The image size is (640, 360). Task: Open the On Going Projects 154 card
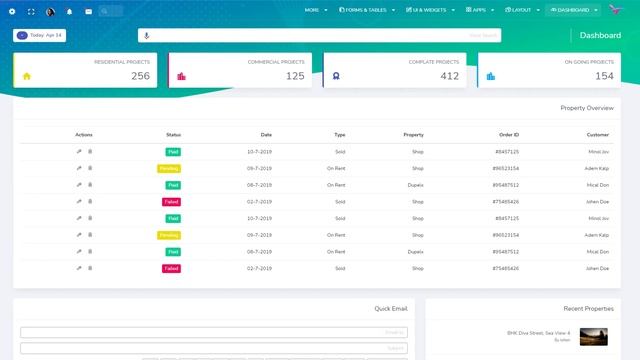click(549, 70)
